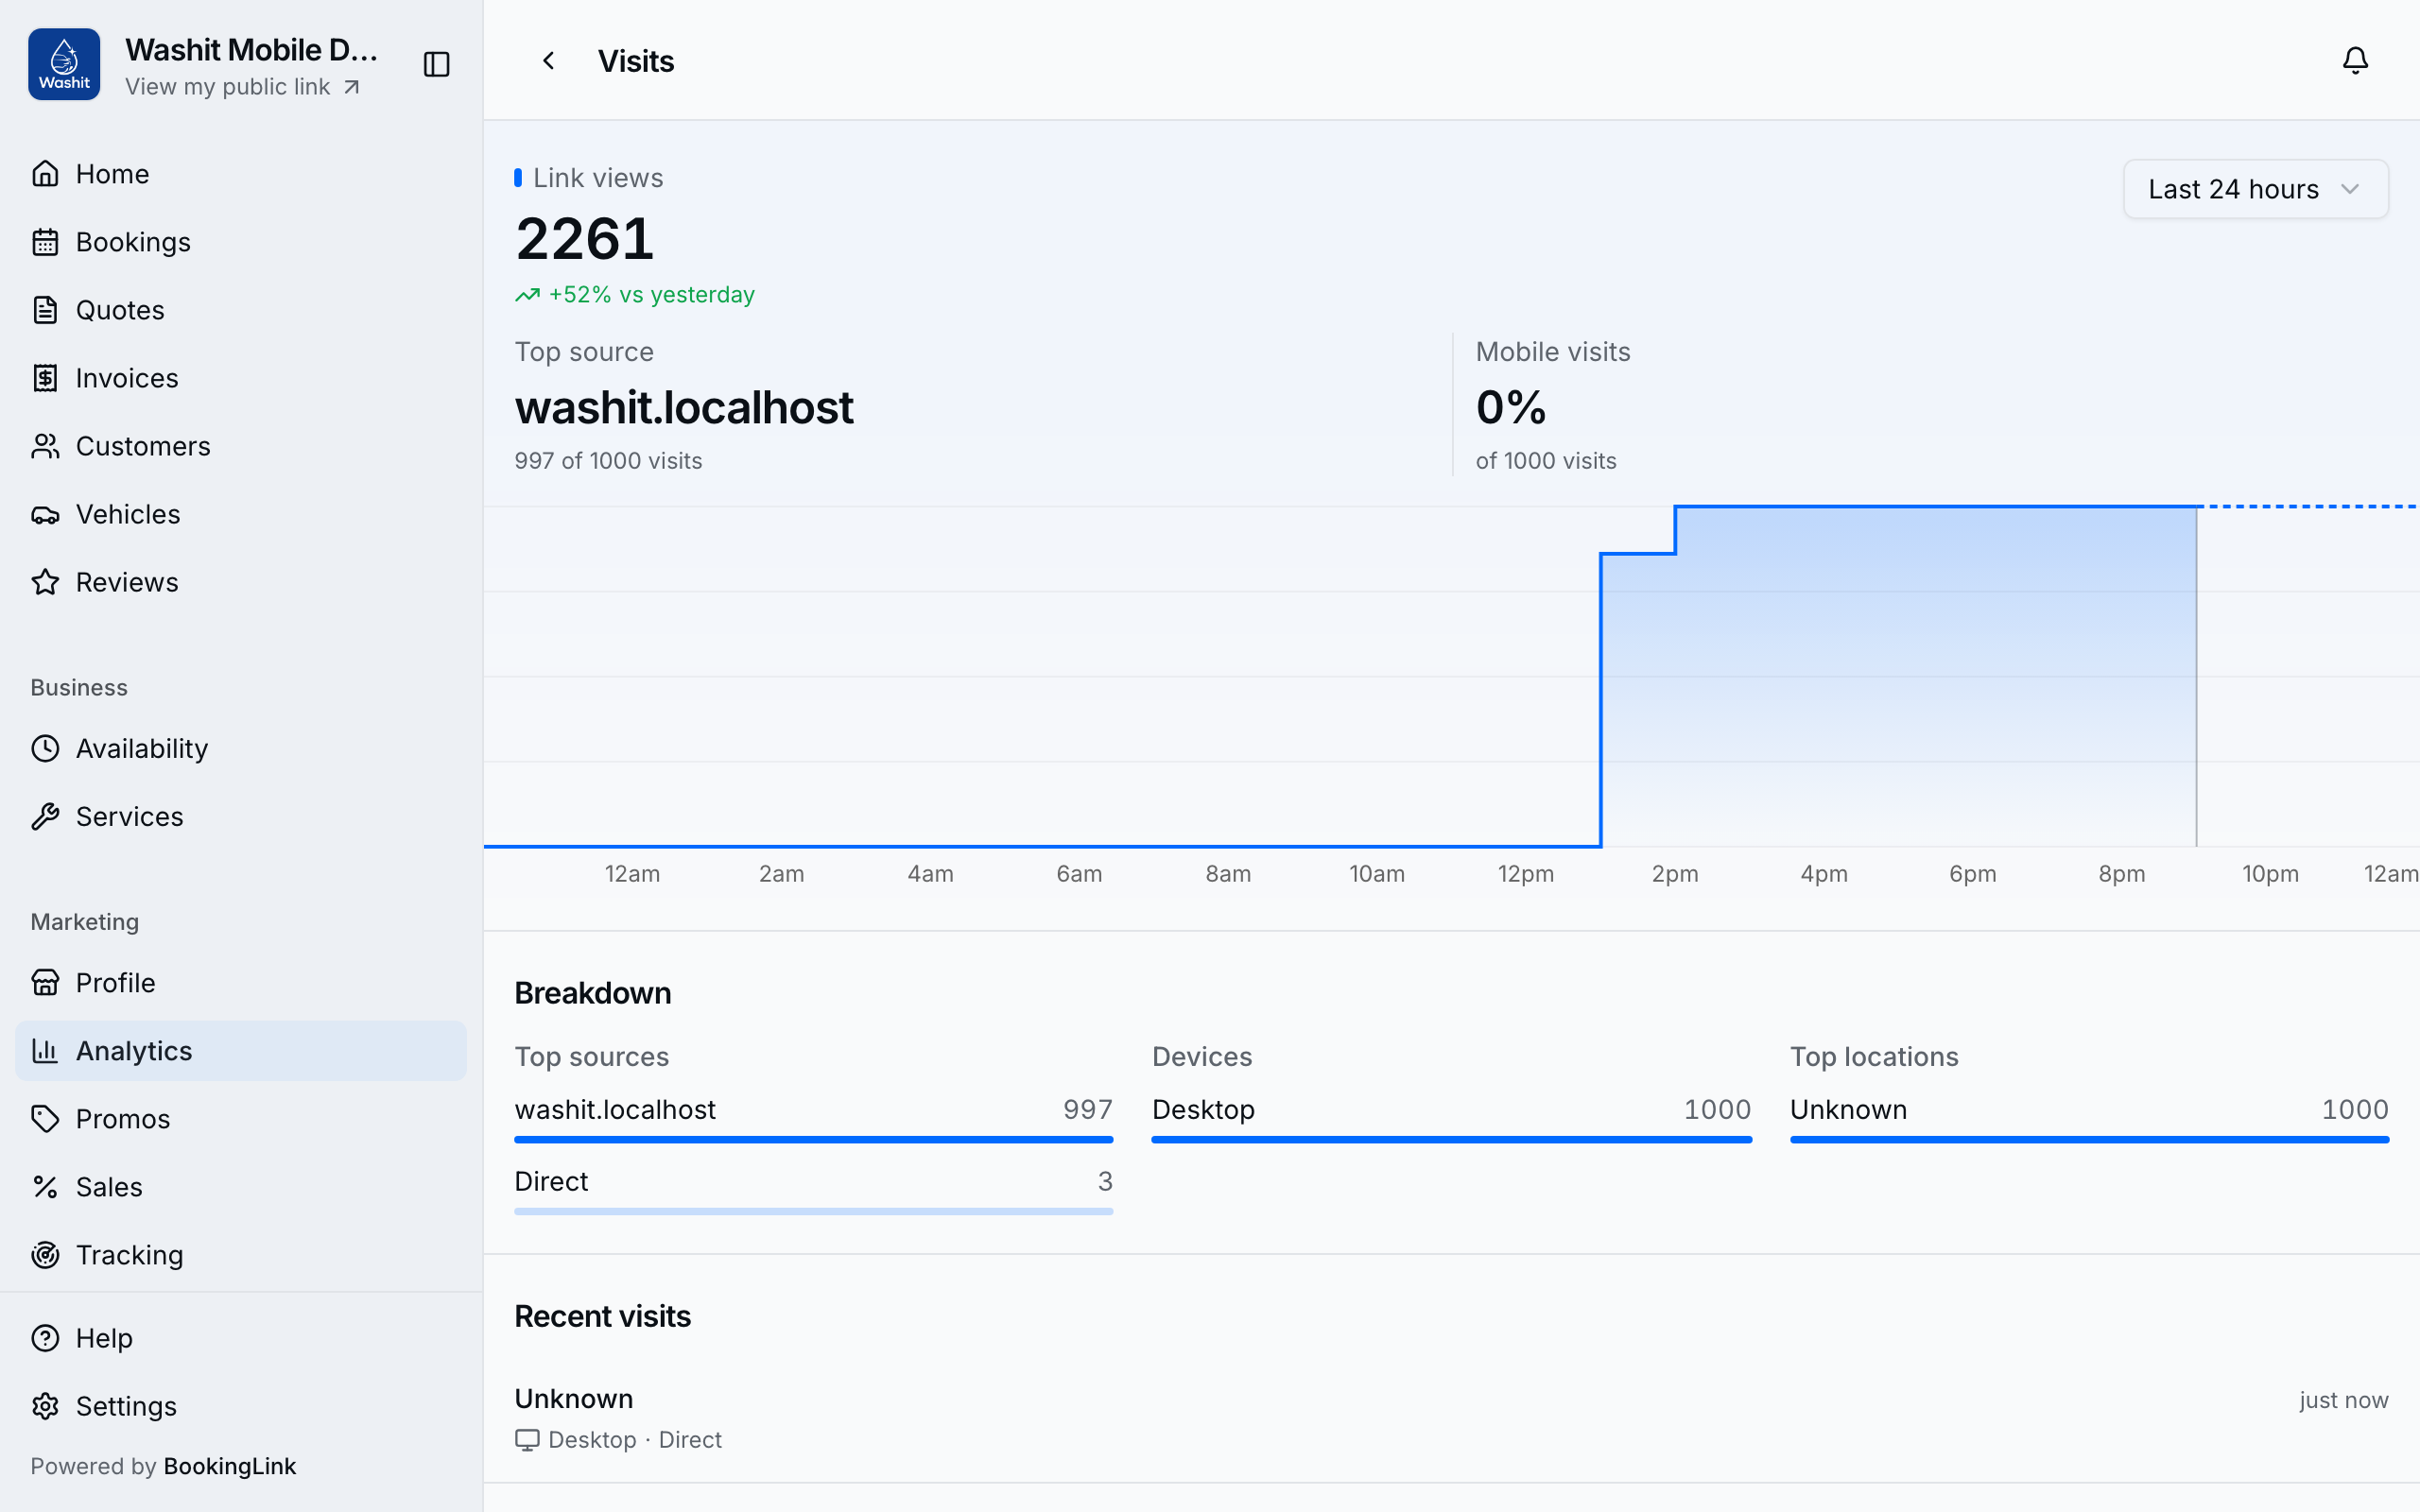Open the Analytics menu item
This screenshot has width=2420, height=1512.
pyautogui.click(x=241, y=1050)
